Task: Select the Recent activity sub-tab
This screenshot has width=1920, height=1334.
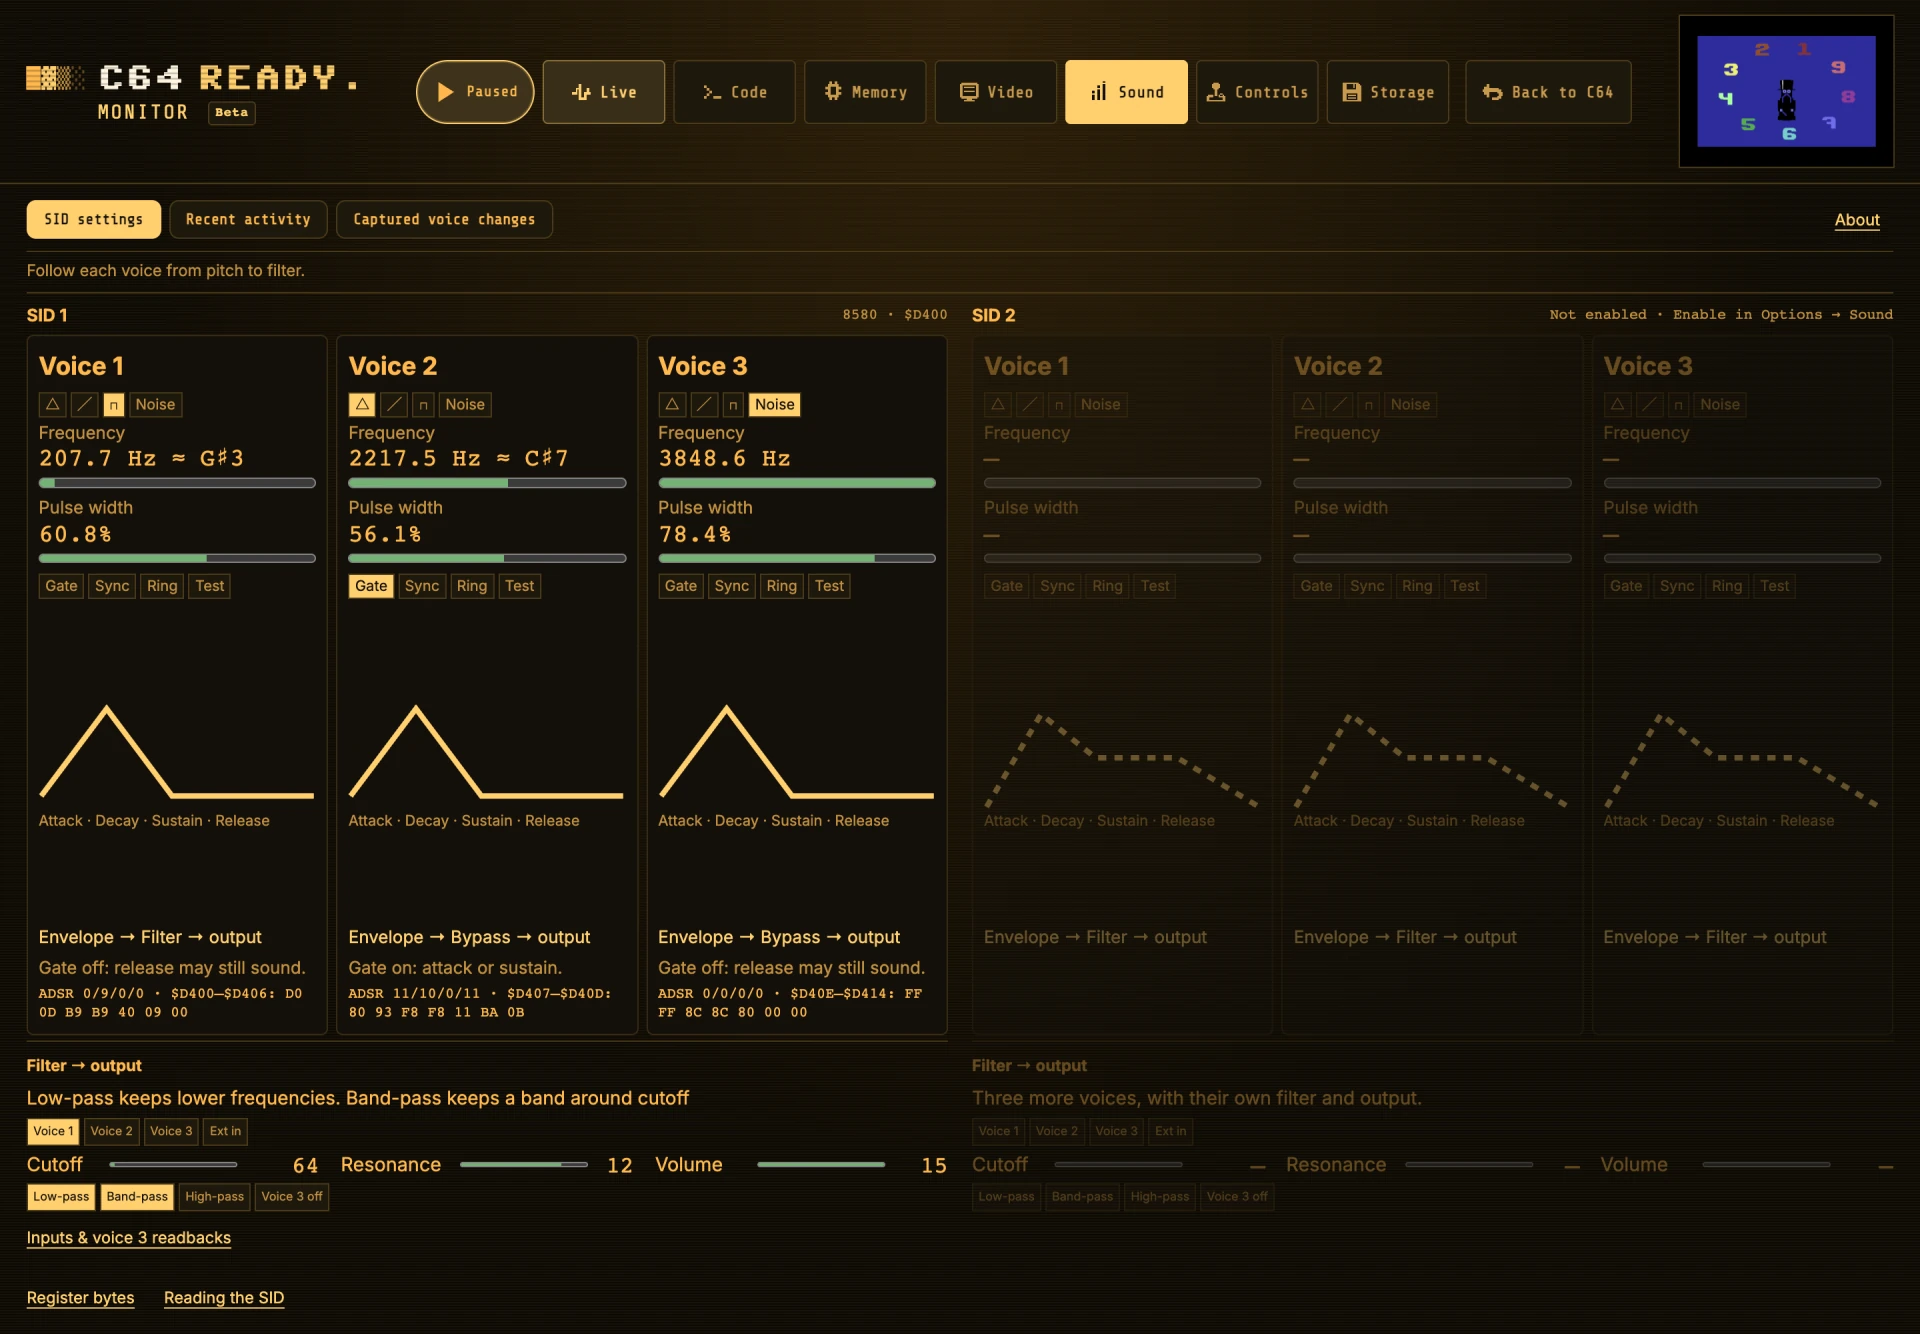Action: pyautogui.click(x=248, y=219)
